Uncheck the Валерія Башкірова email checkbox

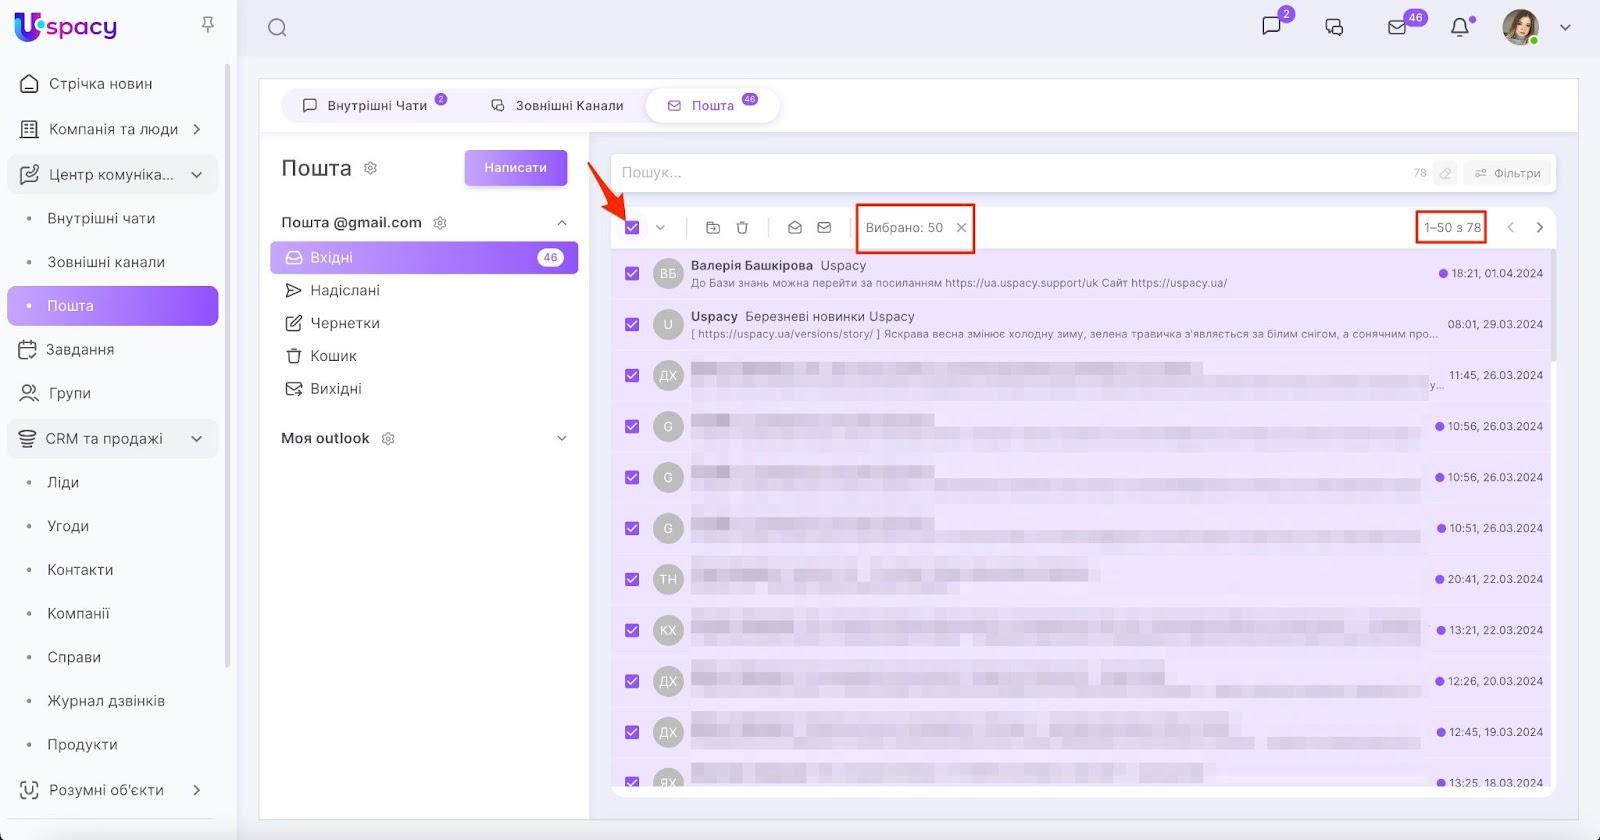[632, 273]
